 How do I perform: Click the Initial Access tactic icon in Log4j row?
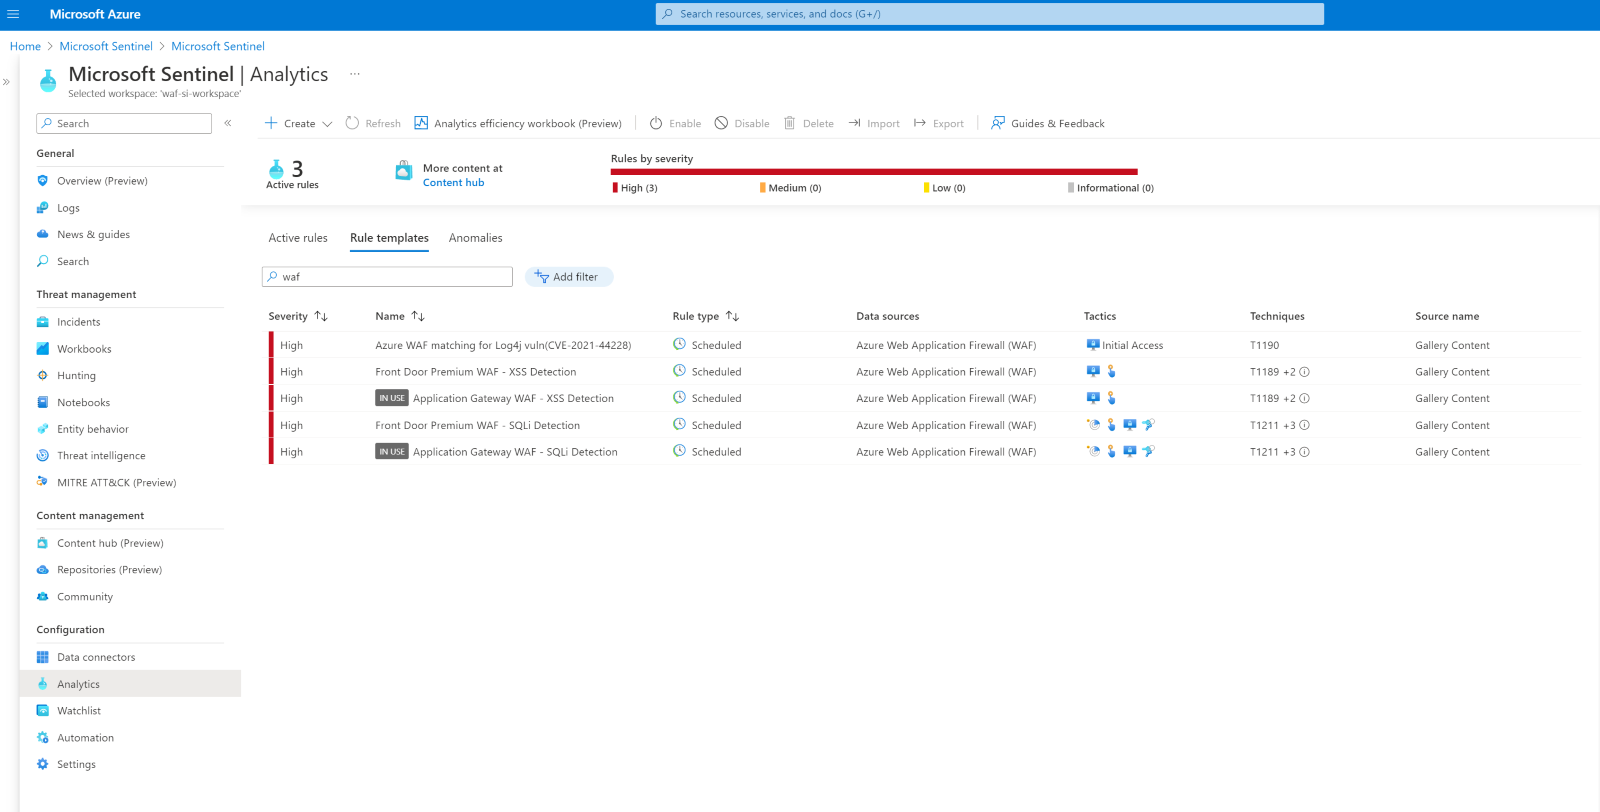click(1093, 345)
